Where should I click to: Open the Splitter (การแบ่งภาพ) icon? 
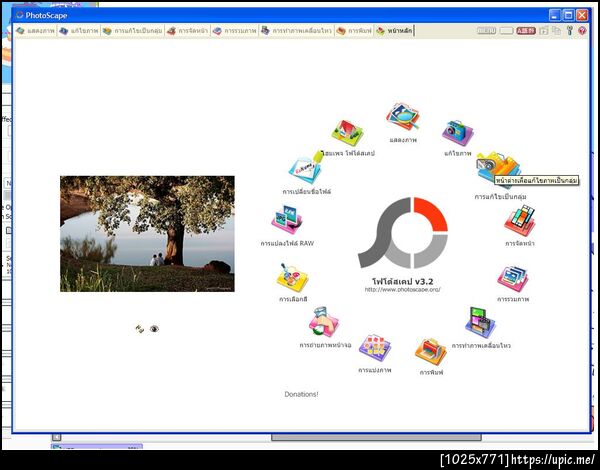point(375,348)
